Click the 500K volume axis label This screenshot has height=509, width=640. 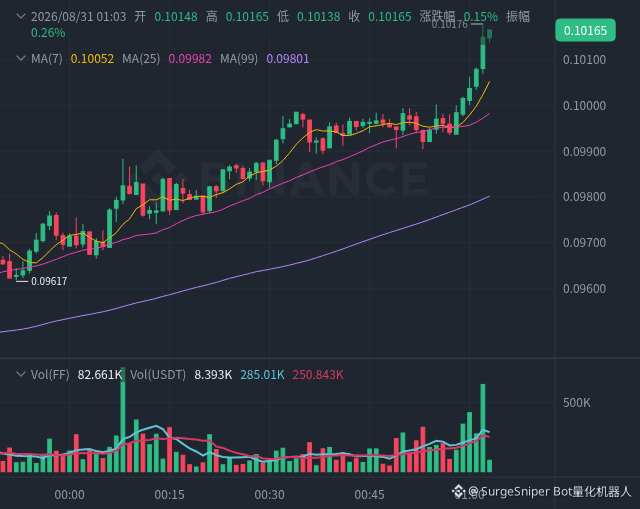(577, 403)
